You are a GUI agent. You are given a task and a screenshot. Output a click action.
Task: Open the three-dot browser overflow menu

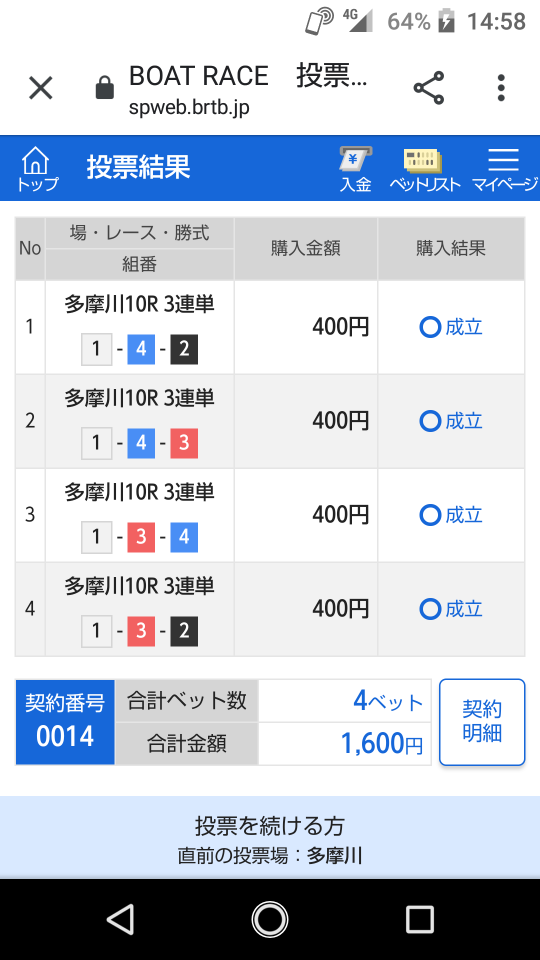[x=501, y=88]
